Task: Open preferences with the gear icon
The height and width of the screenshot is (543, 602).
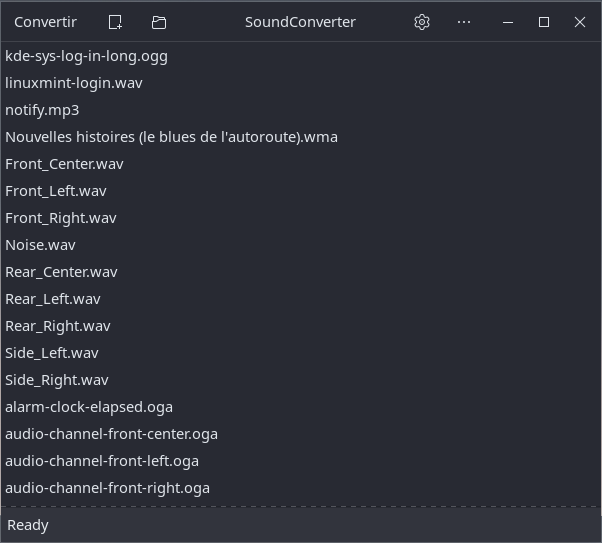Action: pos(422,22)
